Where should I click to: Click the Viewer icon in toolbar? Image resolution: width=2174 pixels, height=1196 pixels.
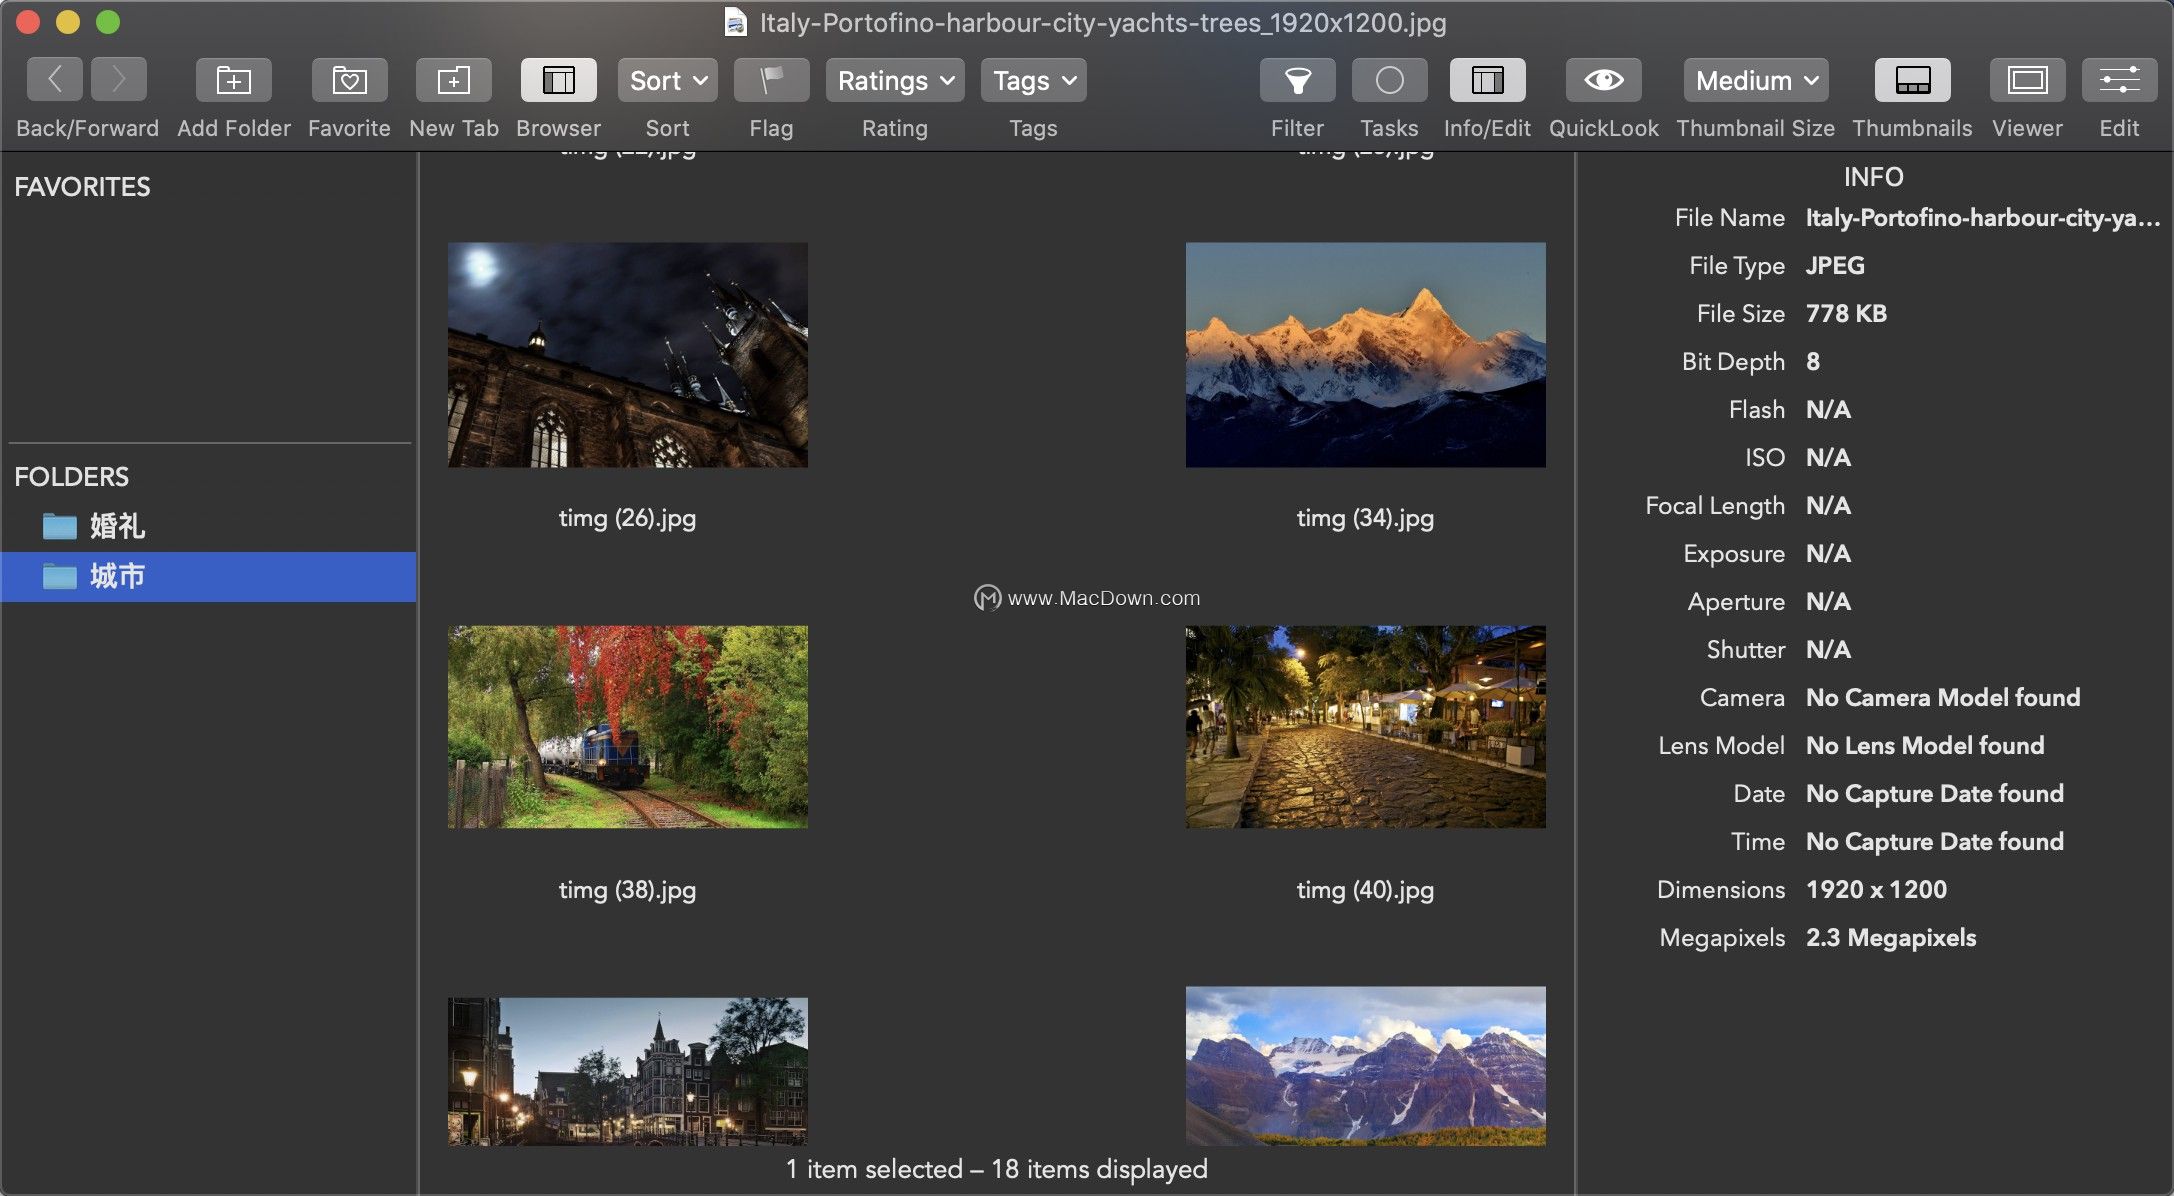click(2027, 80)
